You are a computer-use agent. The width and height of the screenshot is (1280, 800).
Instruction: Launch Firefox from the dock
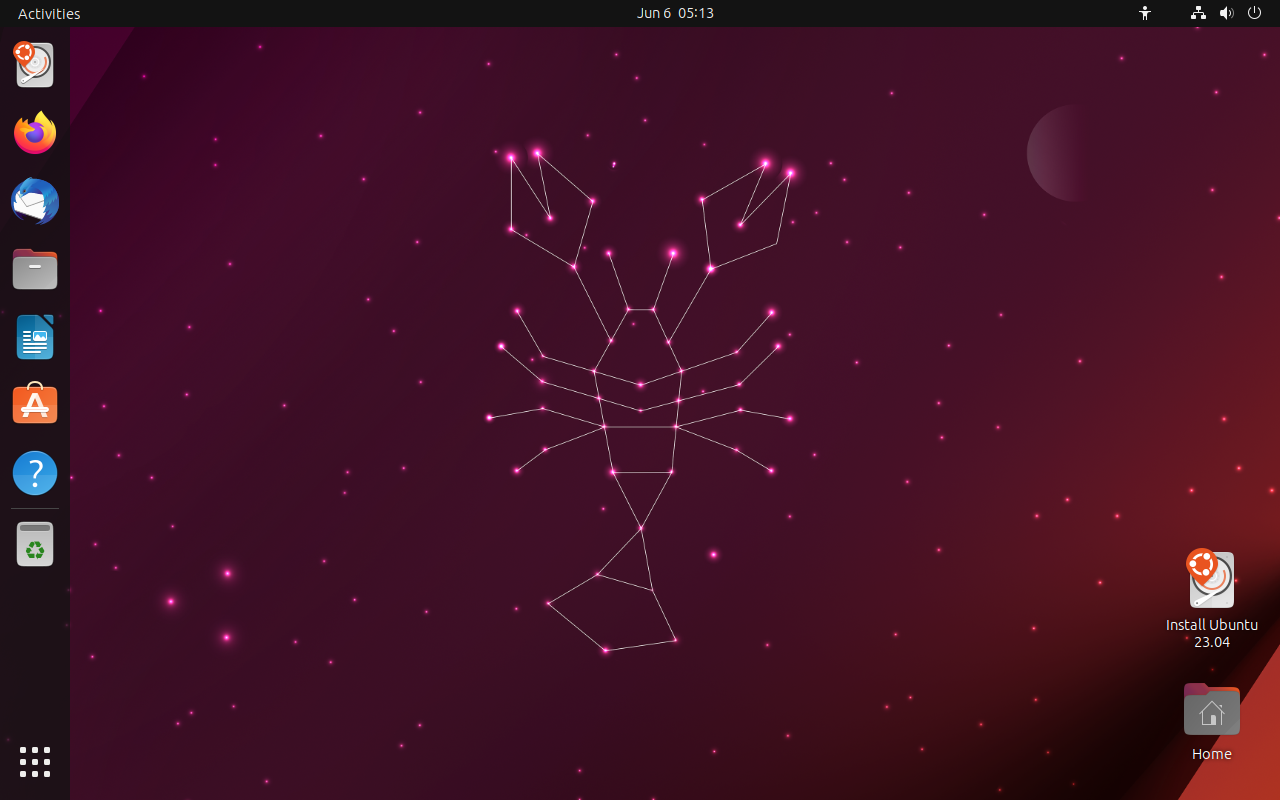34,132
